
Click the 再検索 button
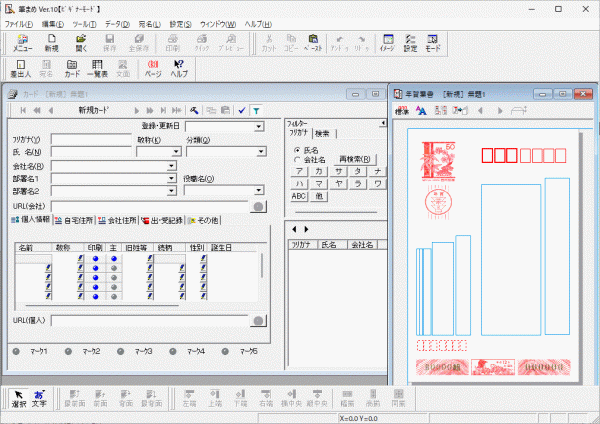point(355,159)
